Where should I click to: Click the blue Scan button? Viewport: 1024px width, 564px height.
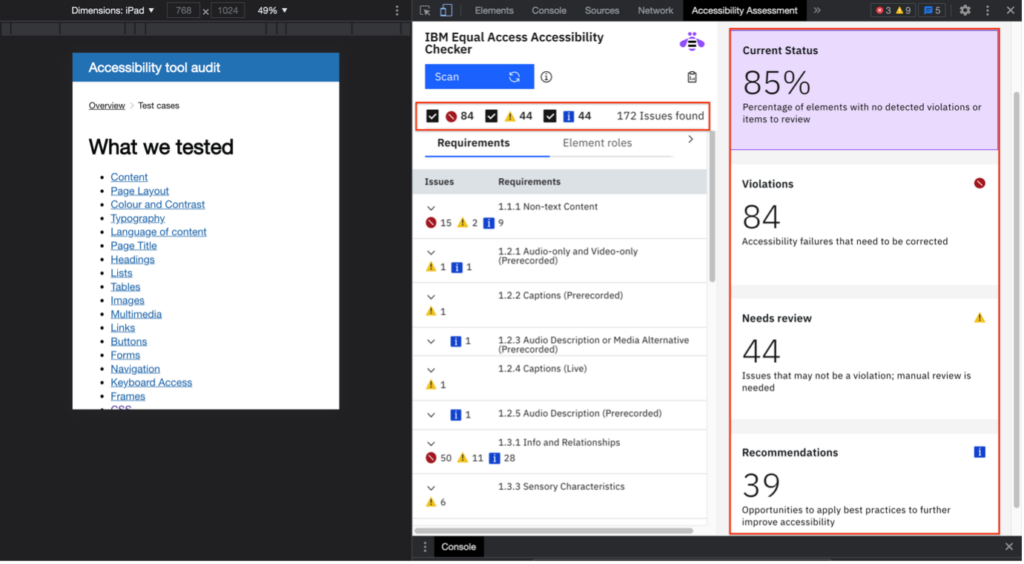coord(479,77)
